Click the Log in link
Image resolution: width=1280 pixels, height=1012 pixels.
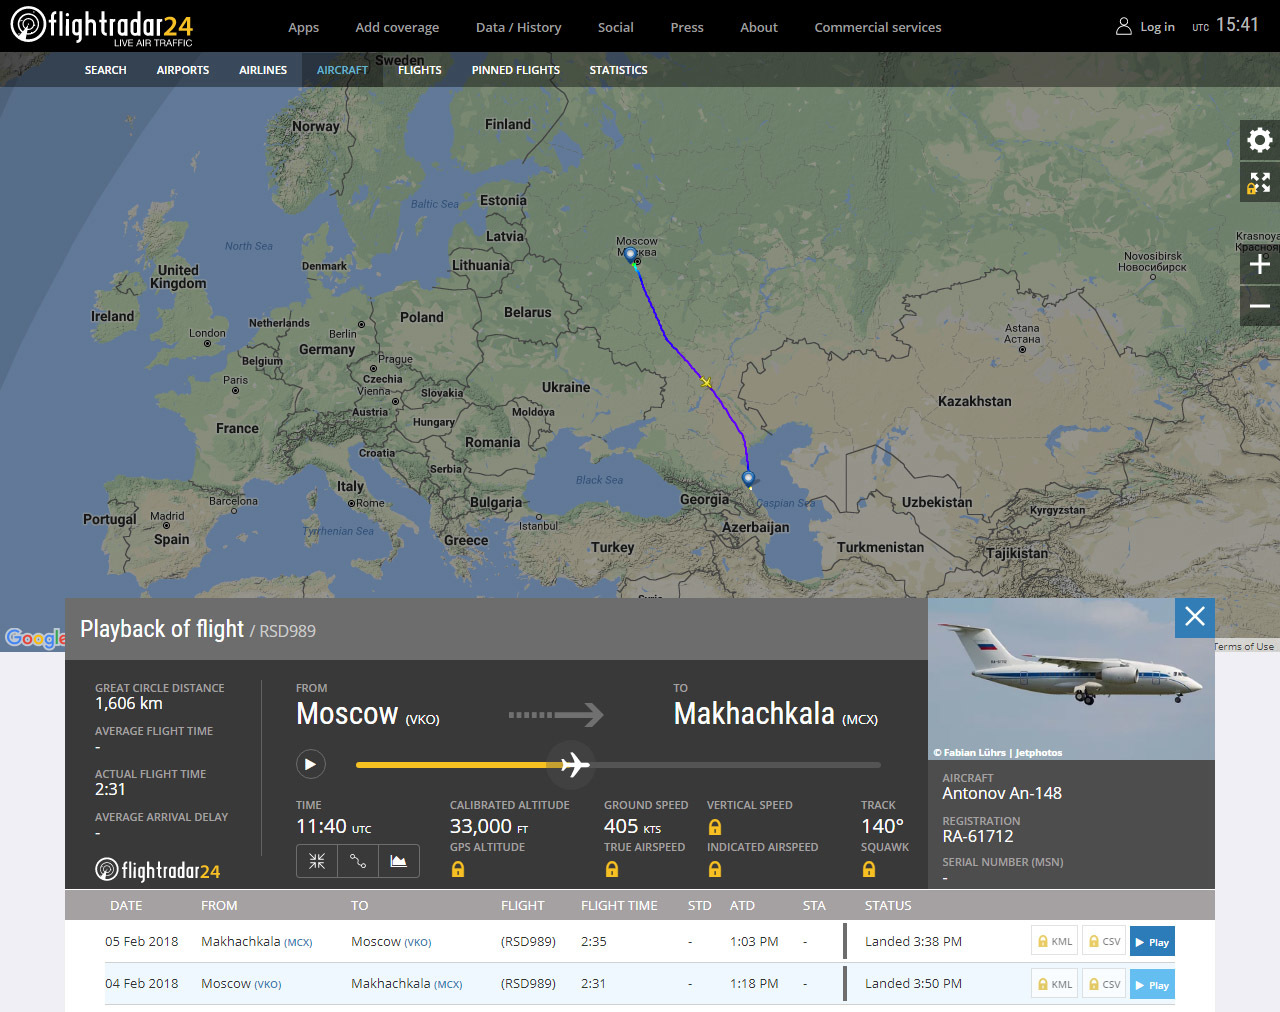(1157, 27)
